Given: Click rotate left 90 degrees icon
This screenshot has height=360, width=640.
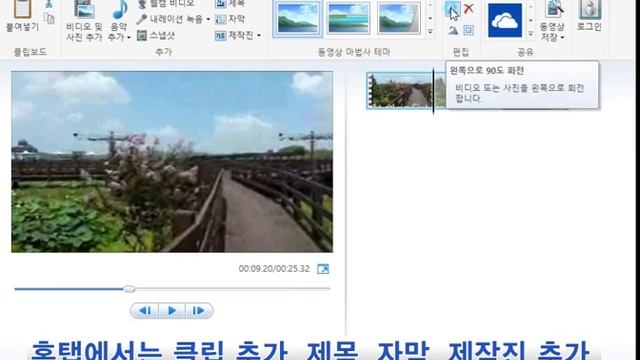Looking at the screenshot, I should (452, 8).
